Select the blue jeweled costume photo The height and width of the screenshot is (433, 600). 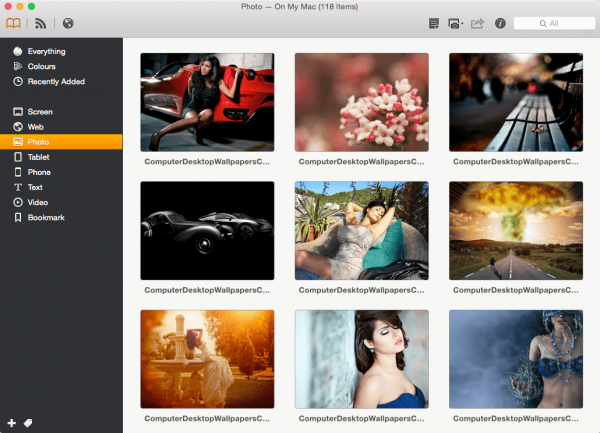click(516, 359)
